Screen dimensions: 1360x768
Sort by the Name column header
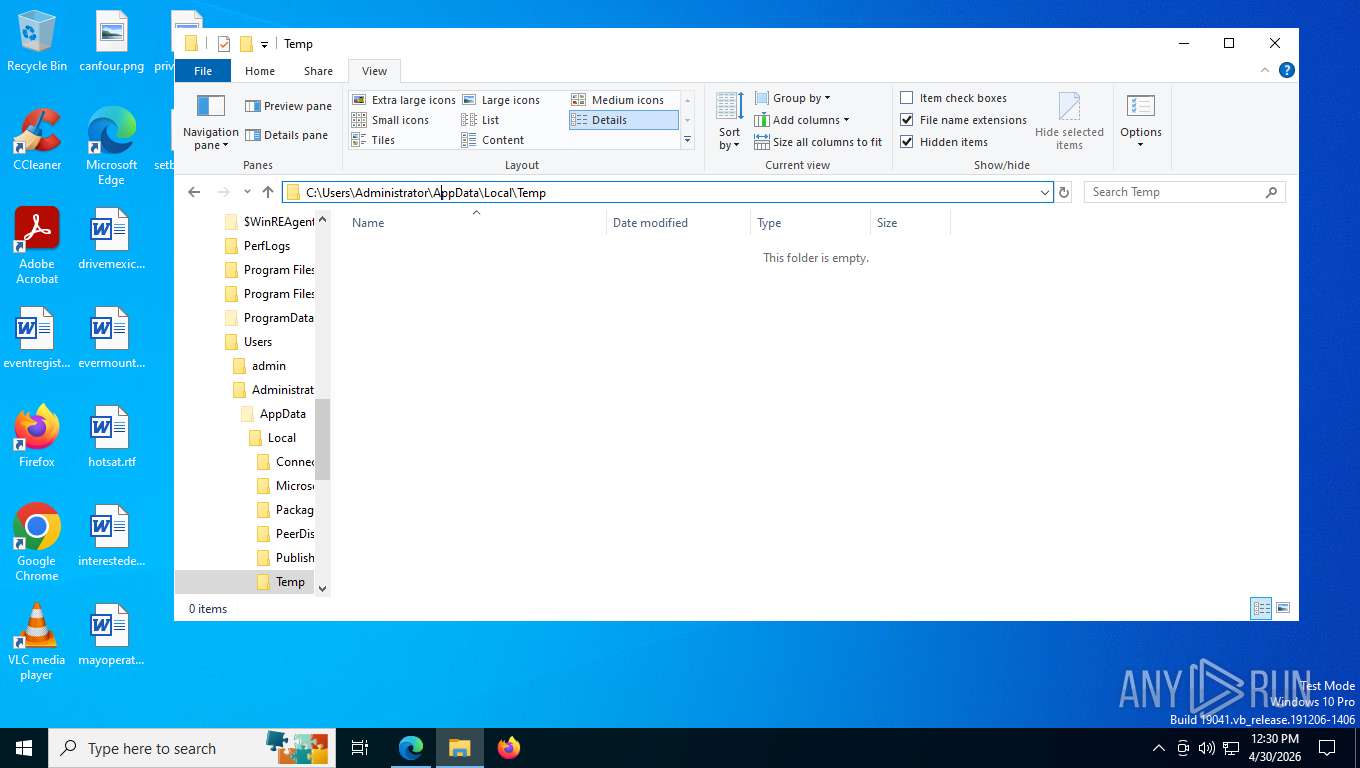(x=474, y=223)
